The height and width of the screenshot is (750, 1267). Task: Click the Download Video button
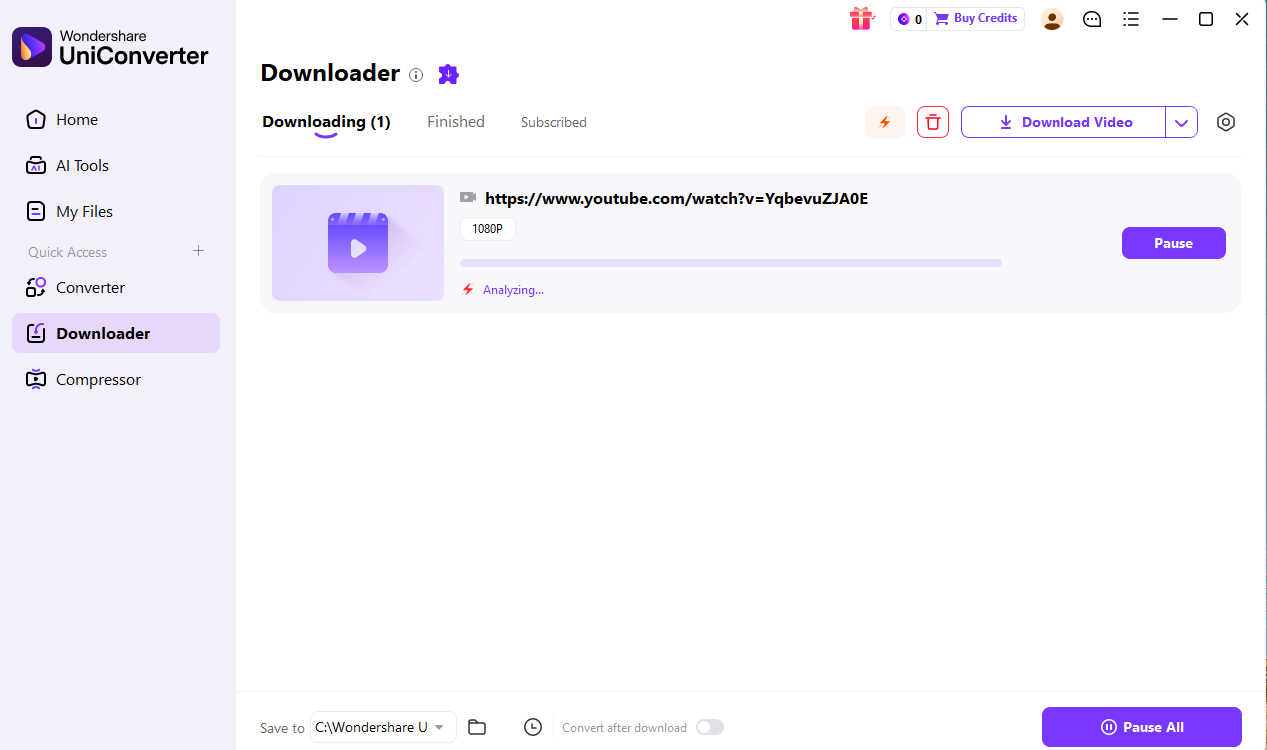tap(1064, 122)
